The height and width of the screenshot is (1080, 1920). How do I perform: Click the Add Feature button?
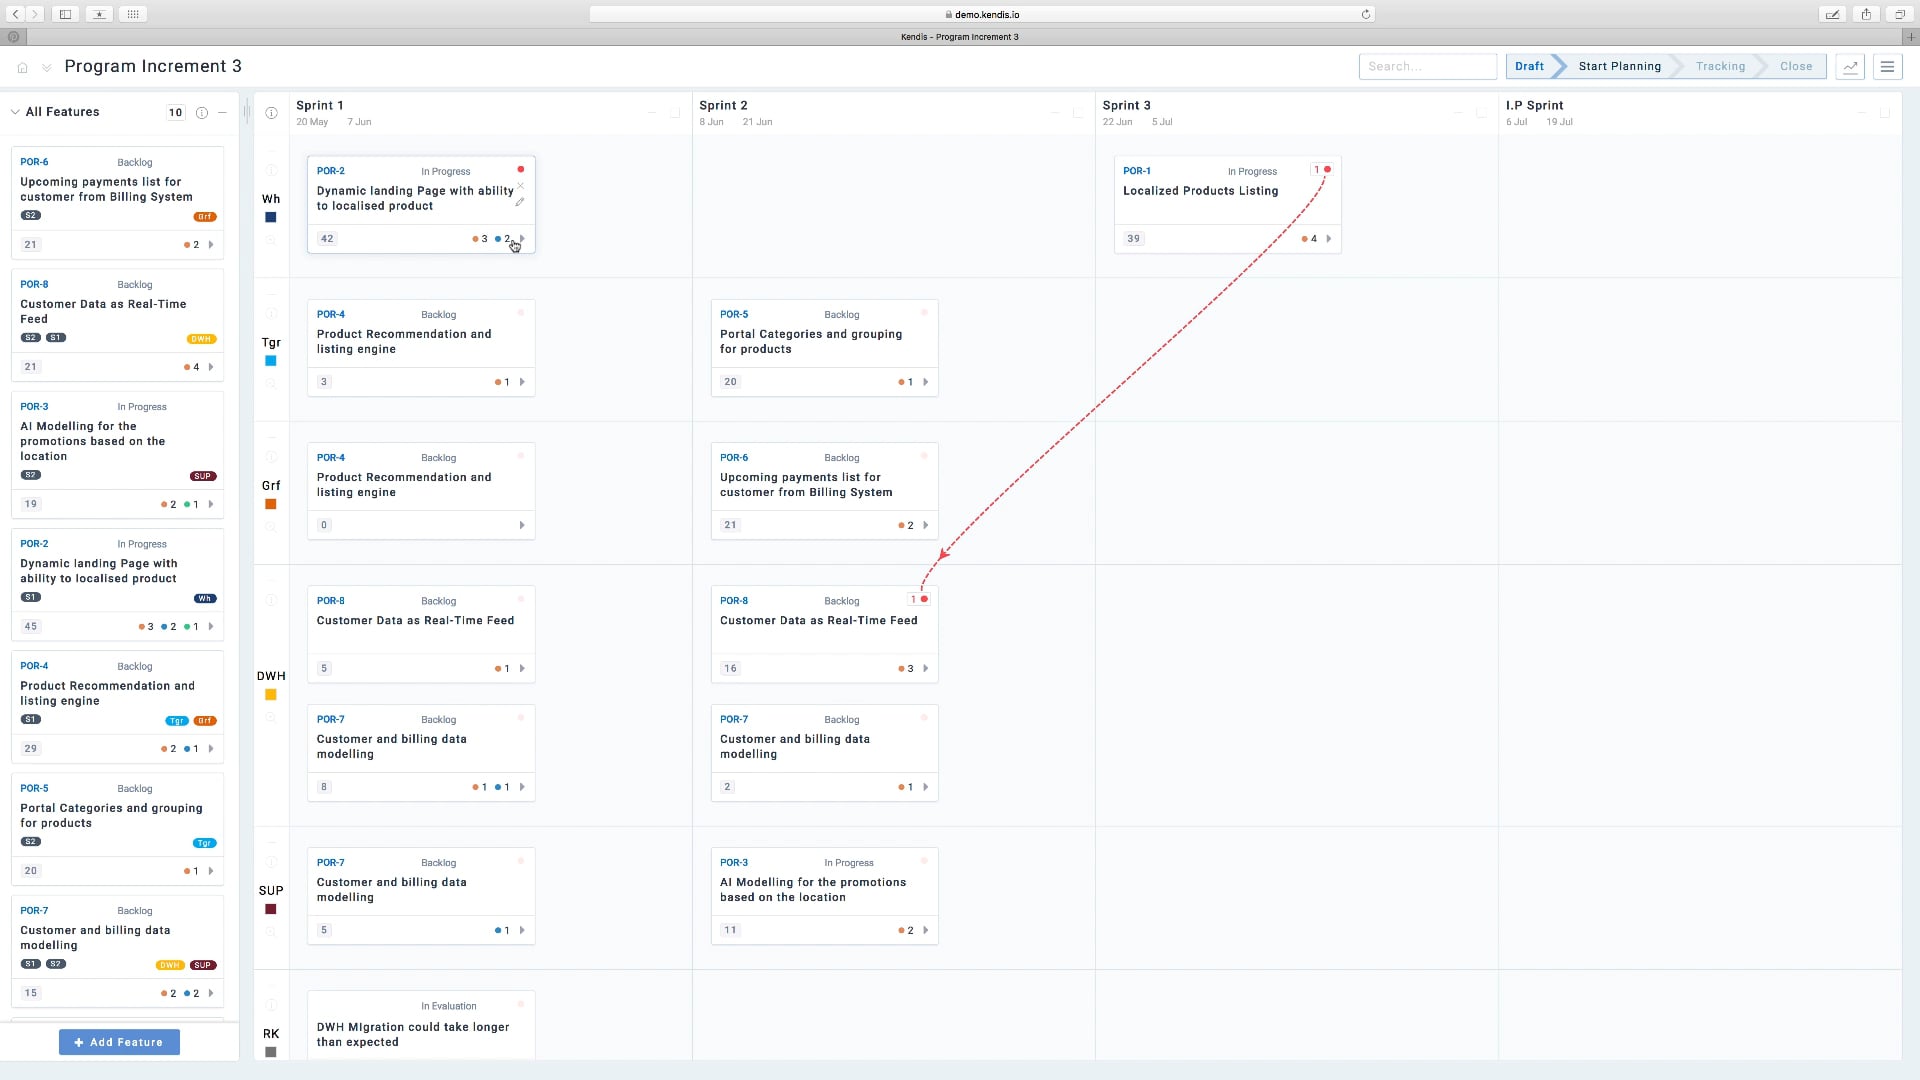pyautogui.click(x=119, y=1042)
